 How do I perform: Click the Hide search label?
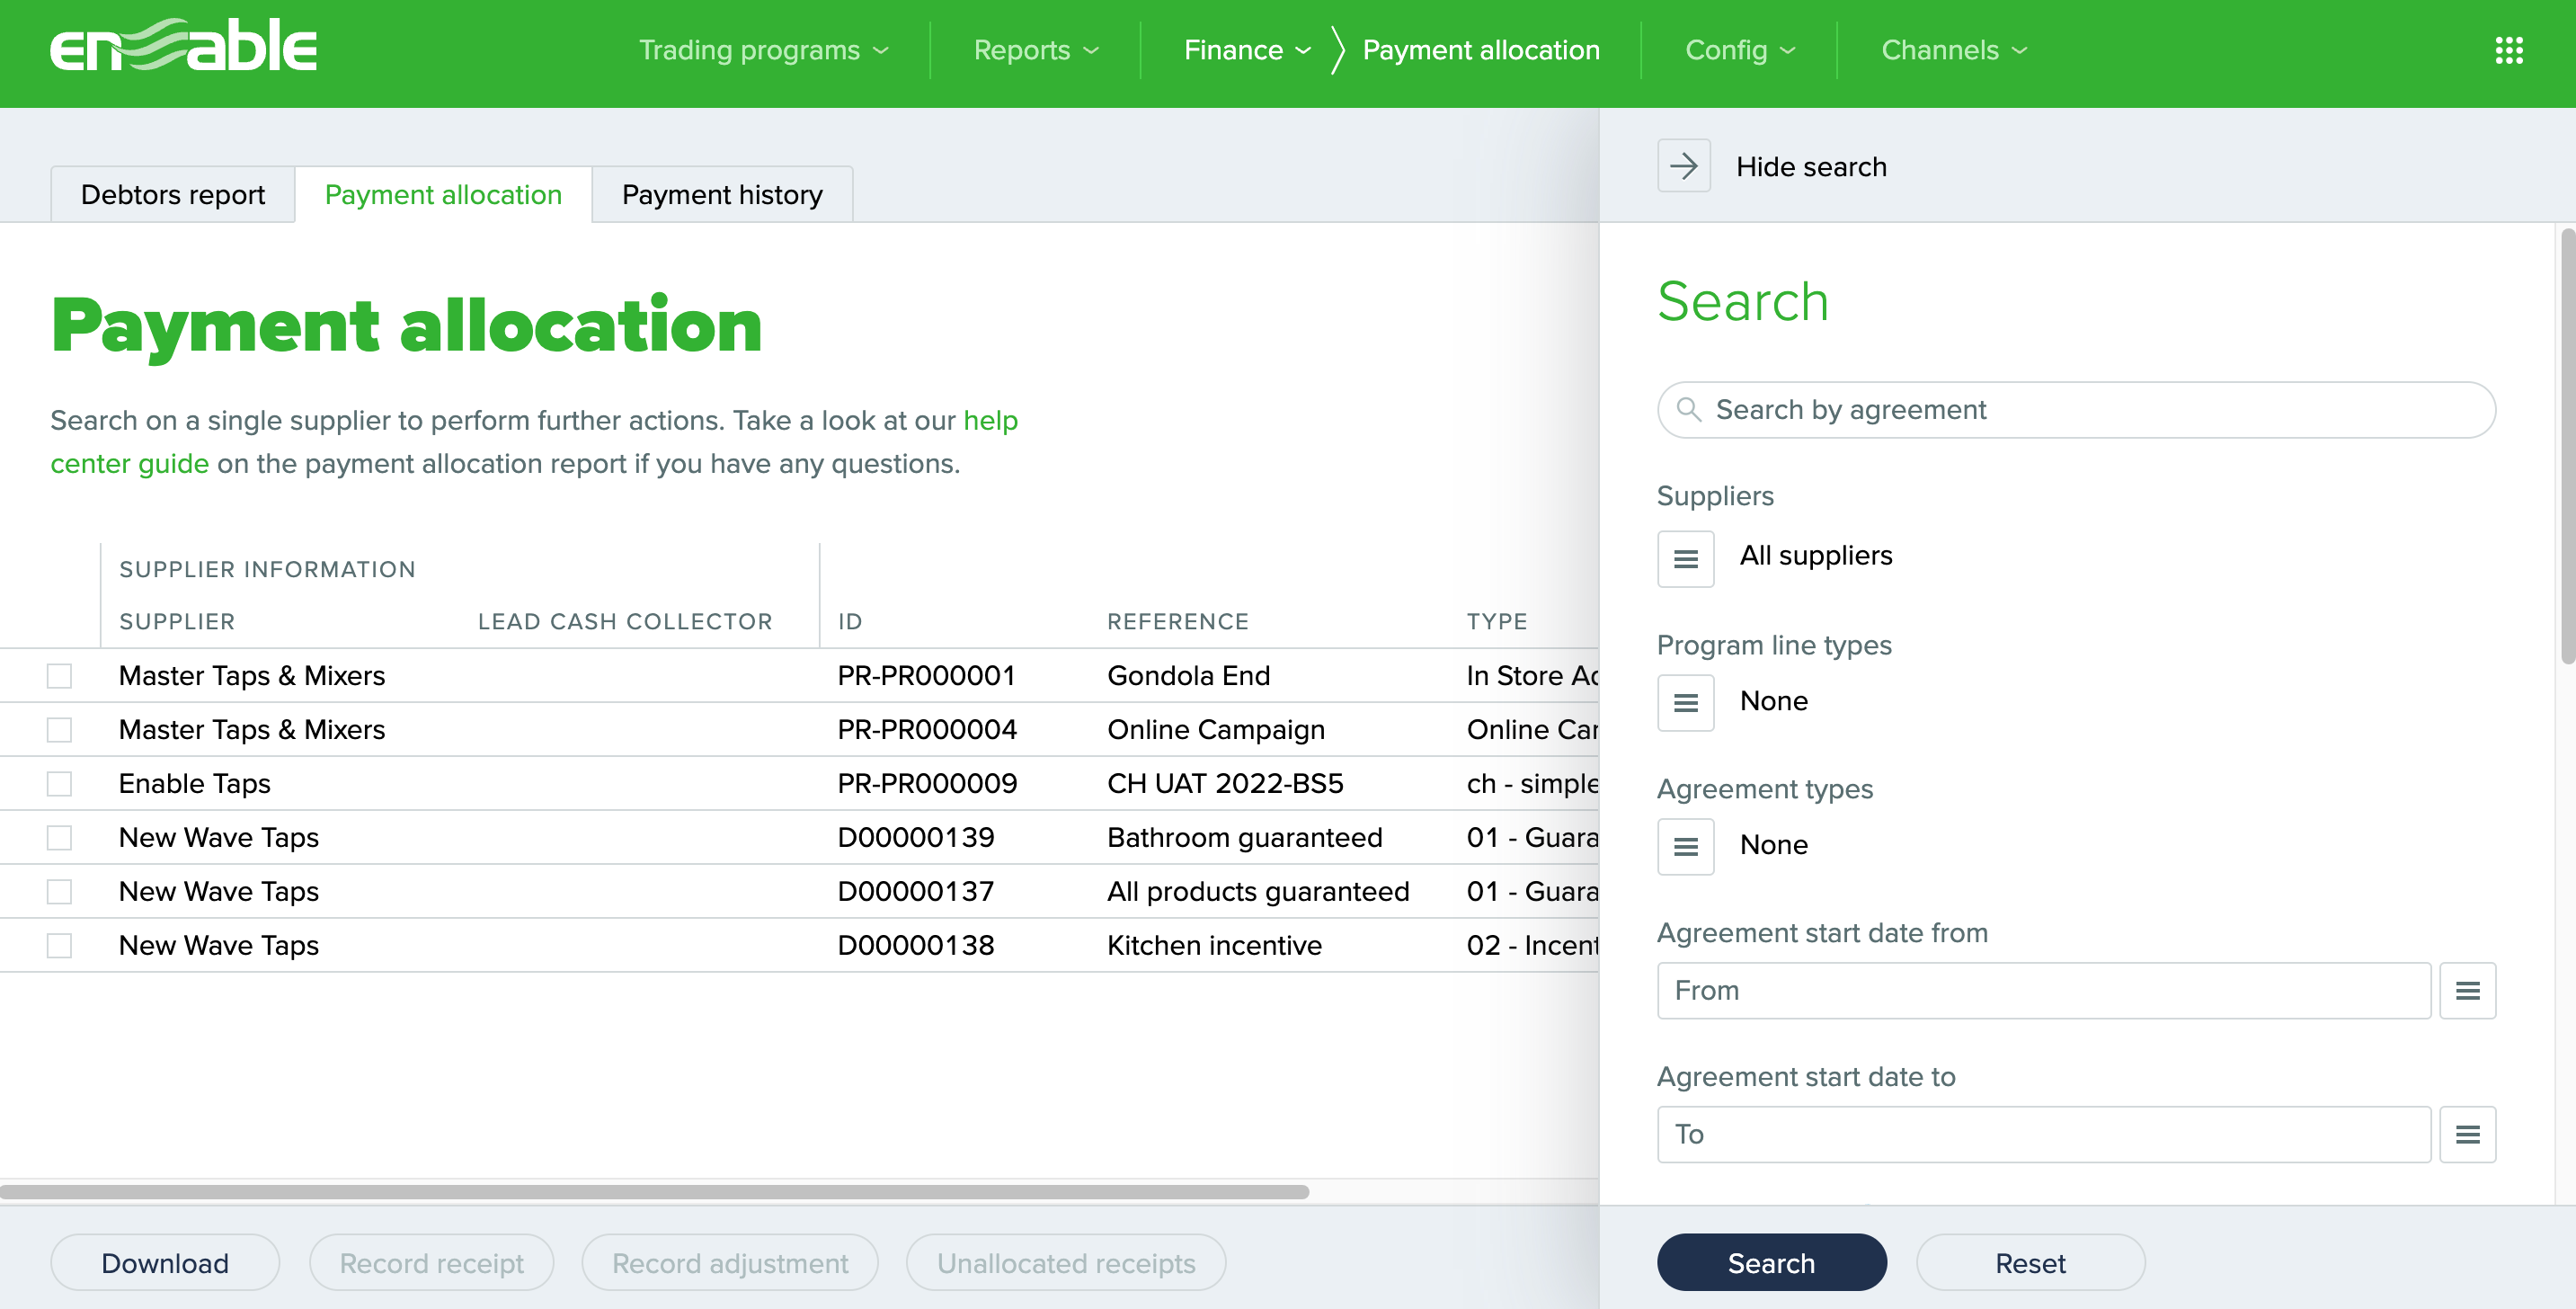tap(1811, 167)
